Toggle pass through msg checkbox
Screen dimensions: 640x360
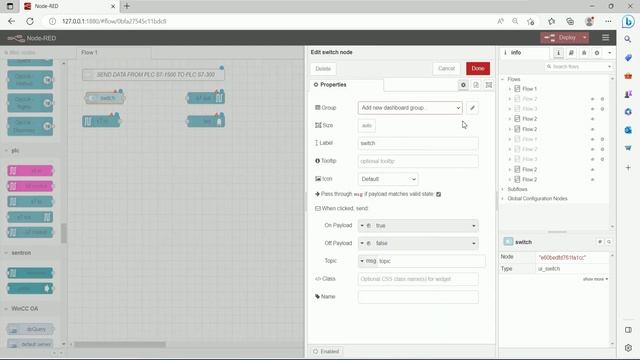click(x=438, y=194)
